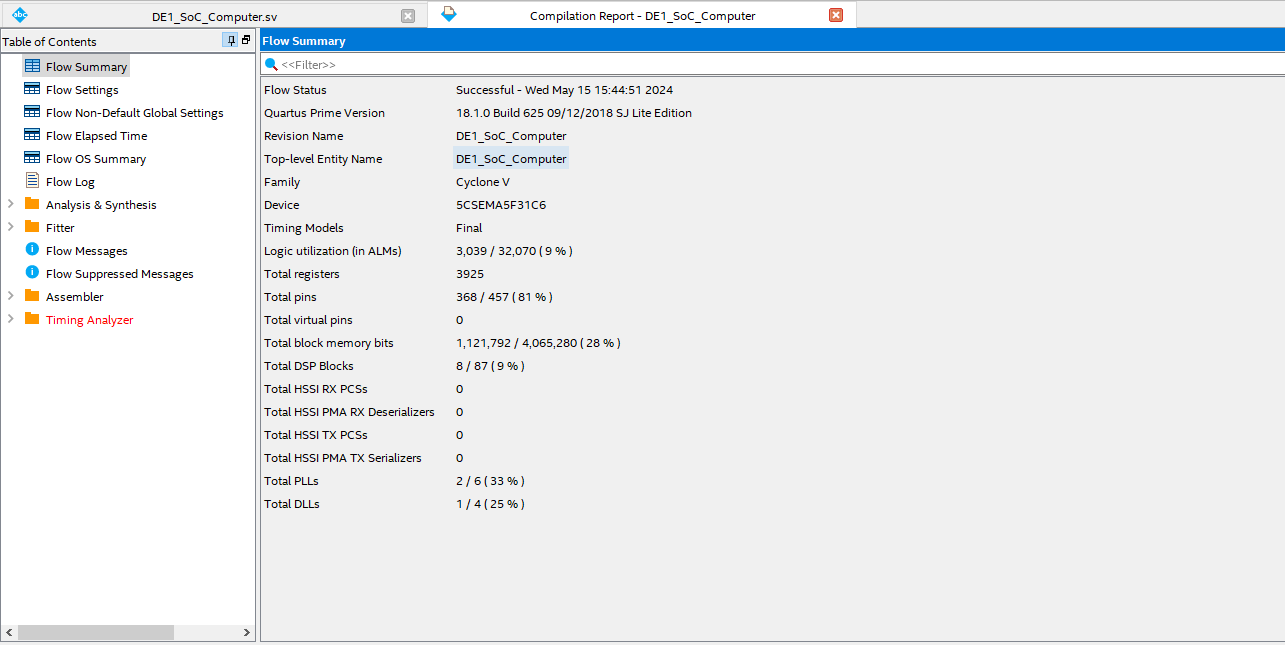This screenshot has width=1285, height=645.
Task: Click the 'Revision Name' row label
Action: tap(303, 136)
